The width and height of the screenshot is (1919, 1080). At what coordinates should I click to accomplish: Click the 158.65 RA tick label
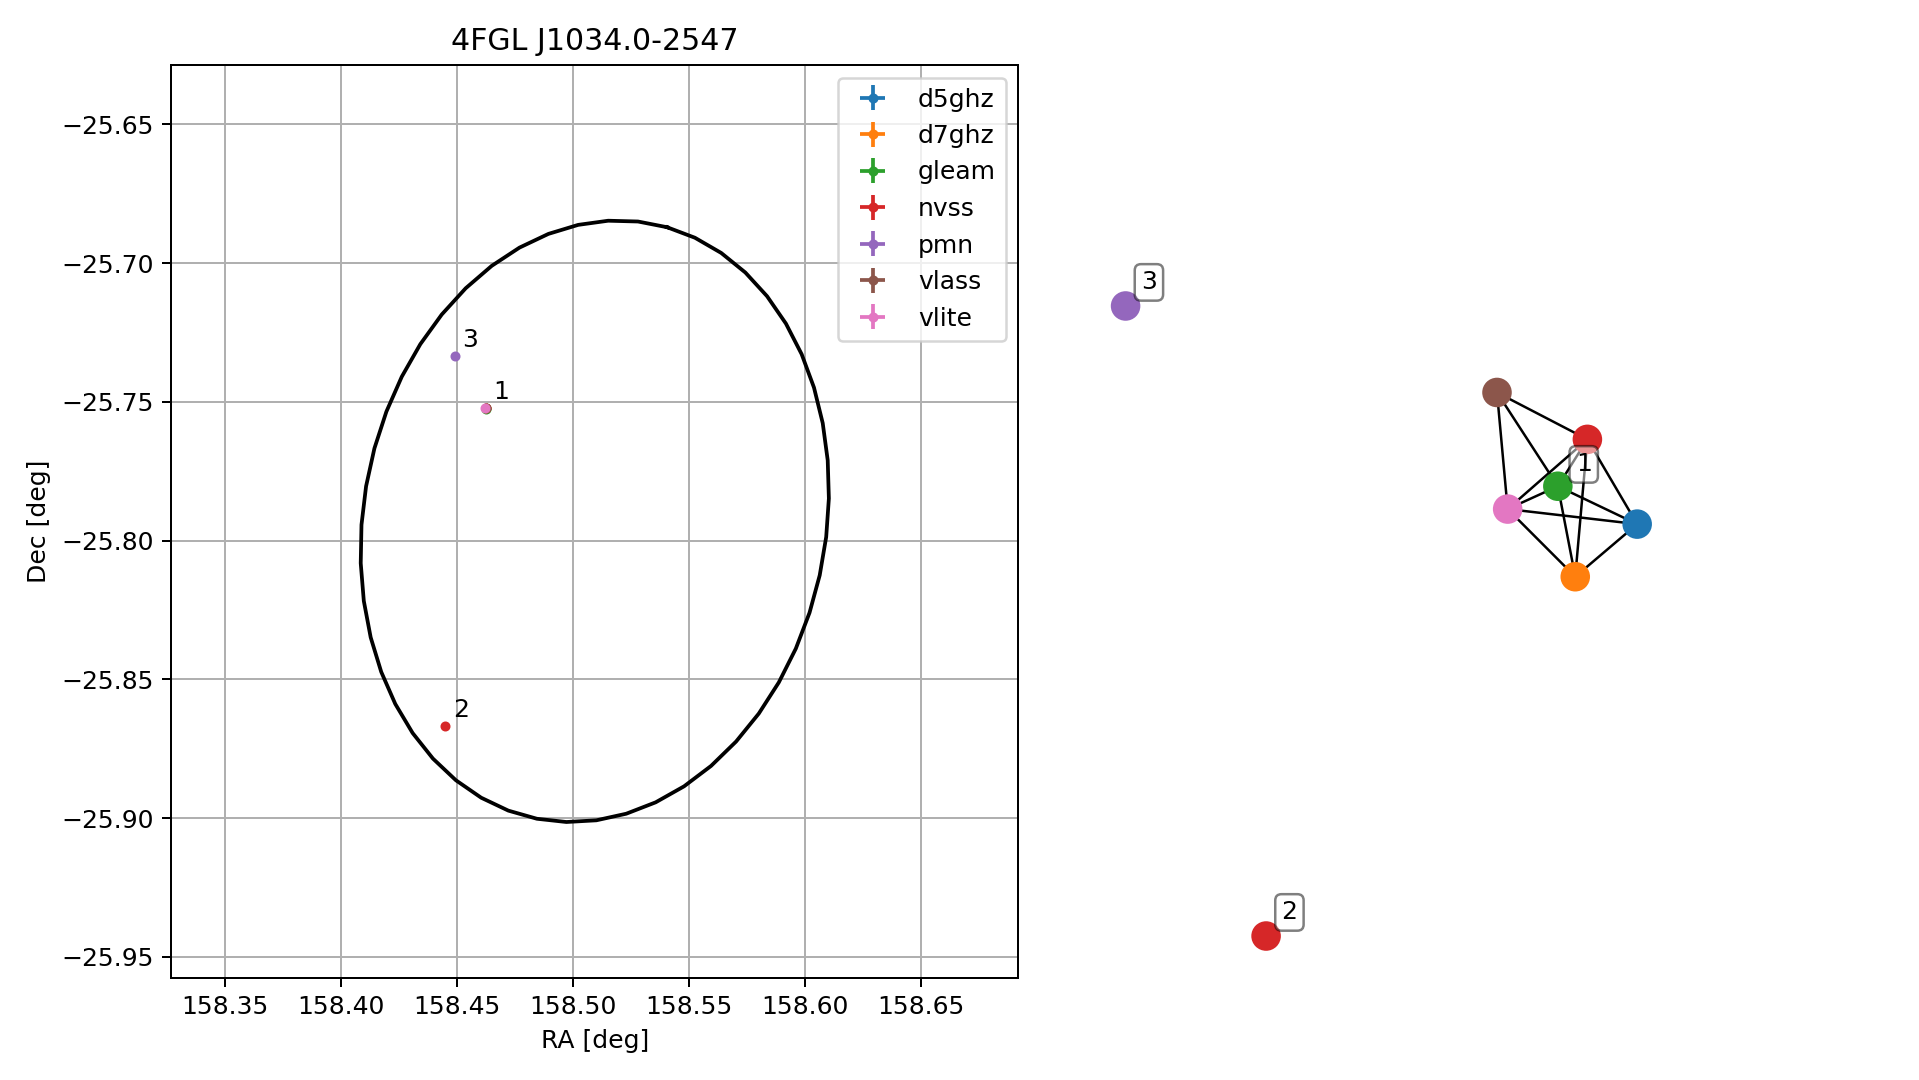pos(921,1005)
